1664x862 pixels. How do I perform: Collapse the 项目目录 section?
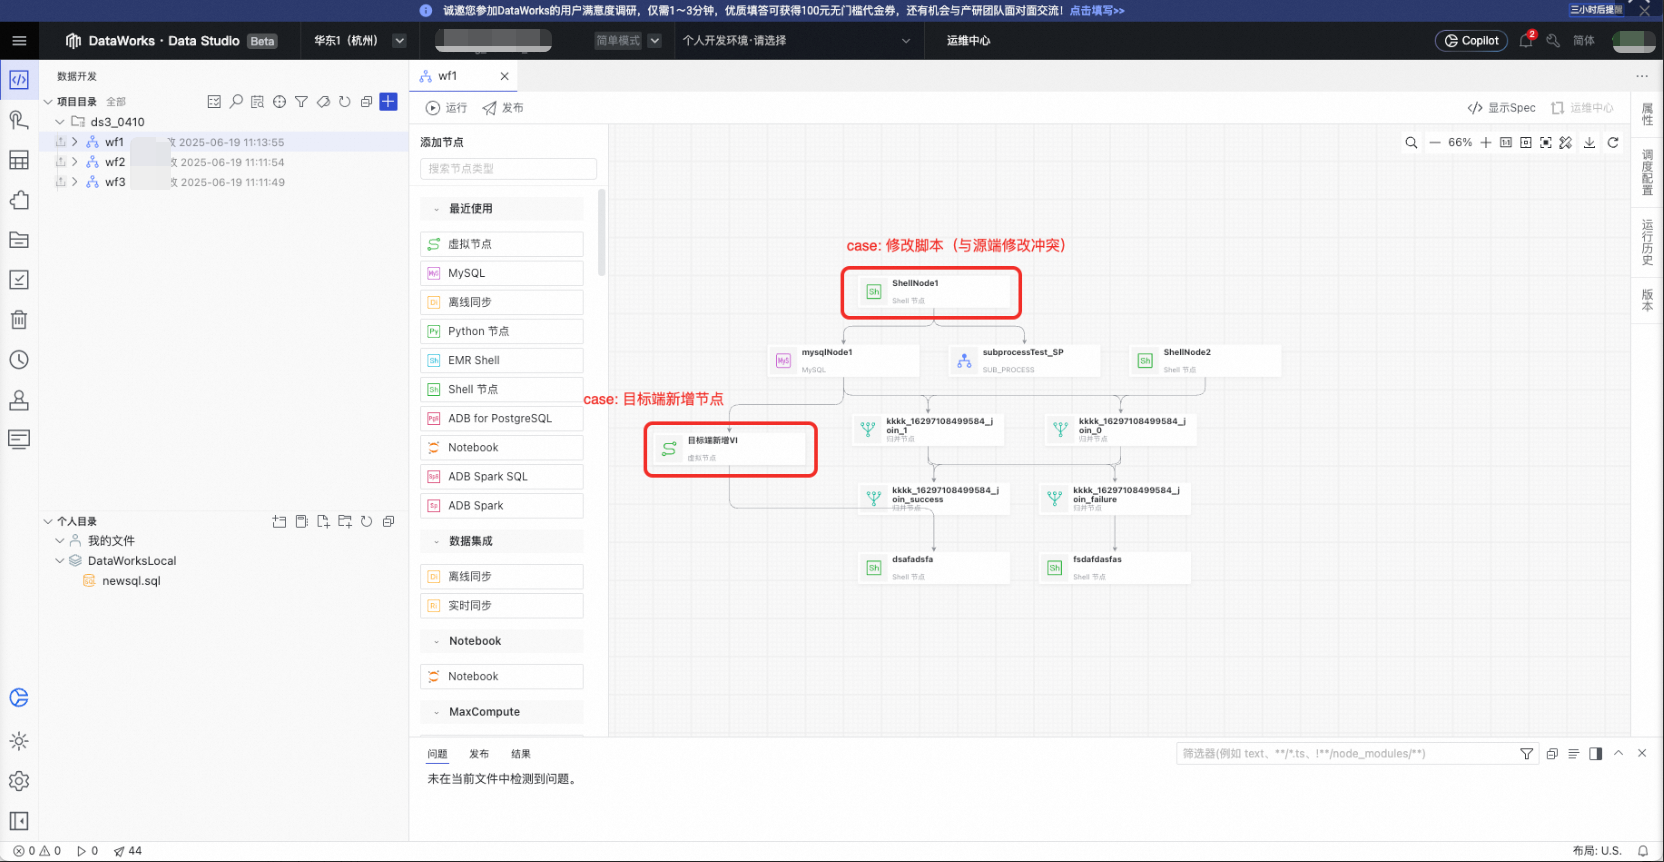48,102
